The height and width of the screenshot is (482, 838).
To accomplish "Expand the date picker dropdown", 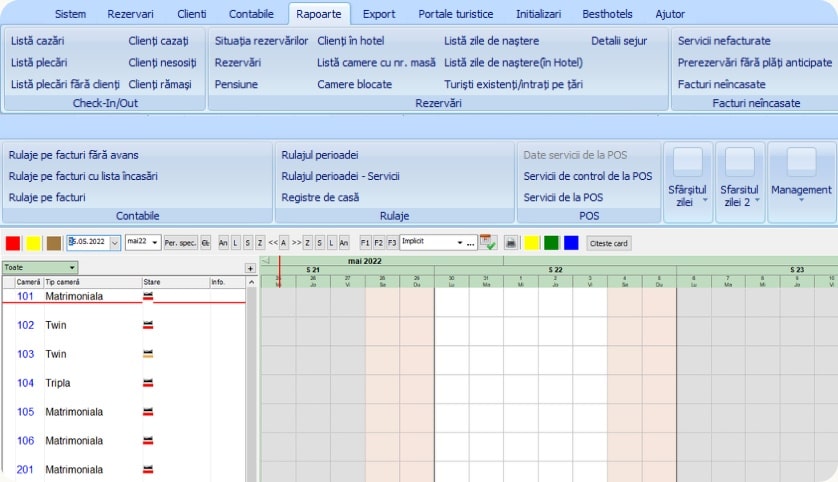I will [115, 243].
